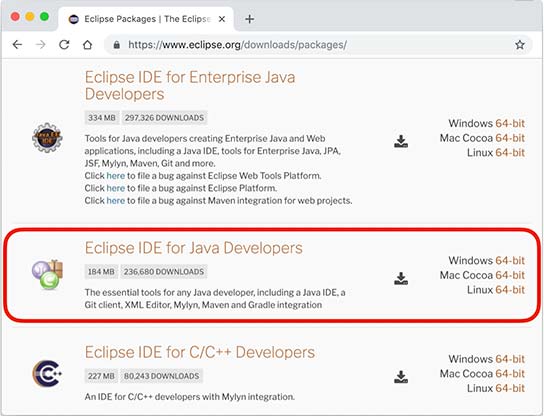
Task: Open Eclipse IDE for Enterprise Java Developers title
Action: click(190, 85)
